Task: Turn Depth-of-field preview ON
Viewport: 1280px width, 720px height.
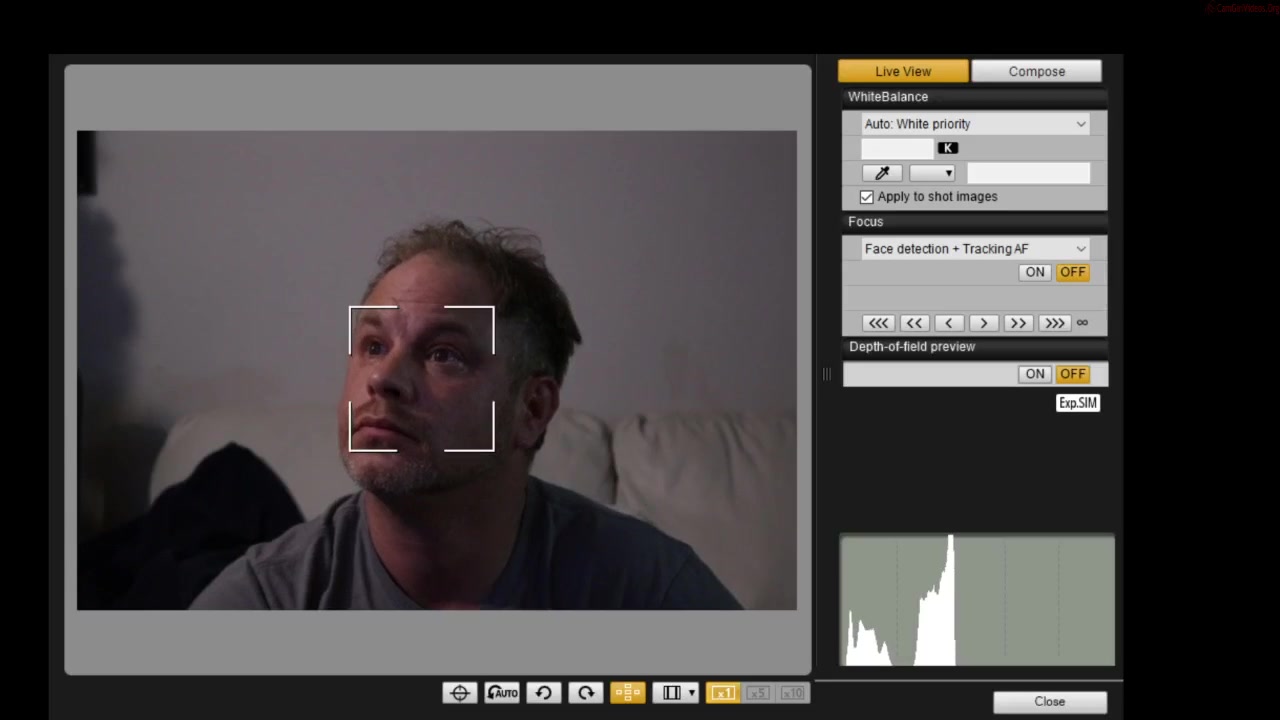Action: 1035,374
